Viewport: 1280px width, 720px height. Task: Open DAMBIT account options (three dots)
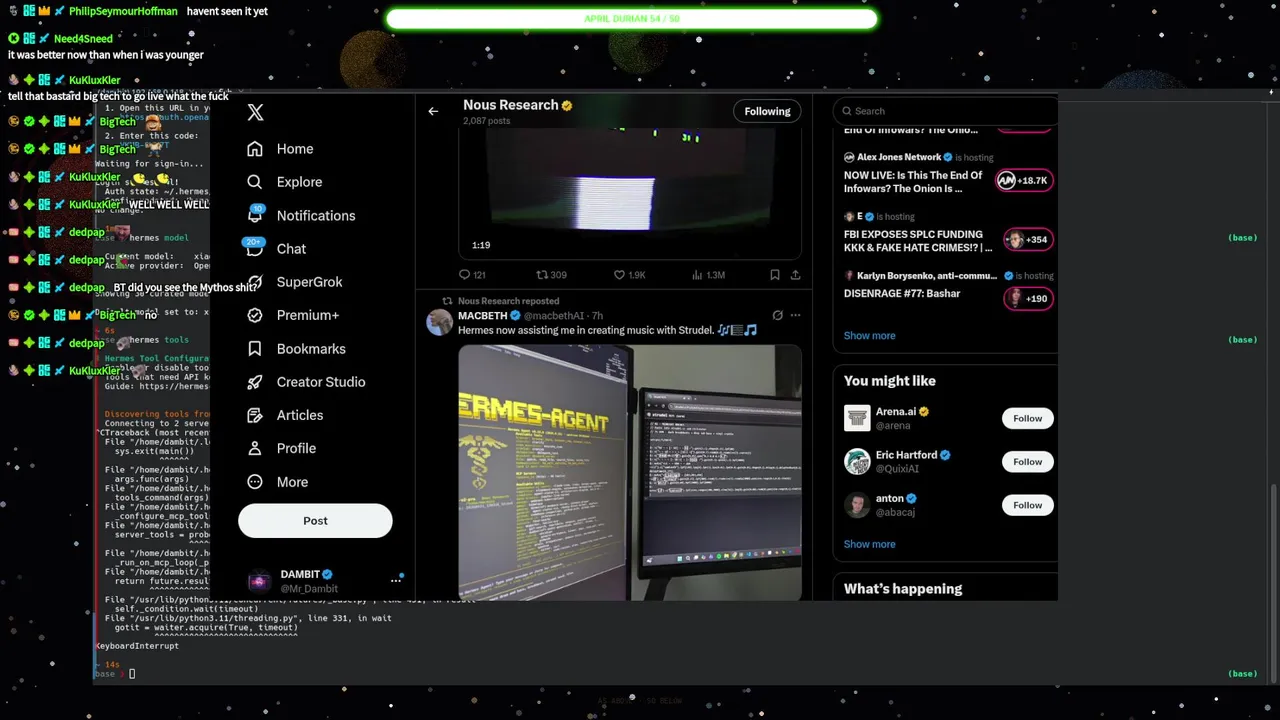click(395, 580)
